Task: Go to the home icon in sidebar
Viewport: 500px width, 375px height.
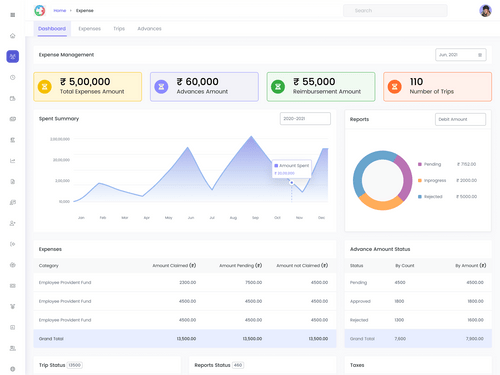Action: [13, 36]
